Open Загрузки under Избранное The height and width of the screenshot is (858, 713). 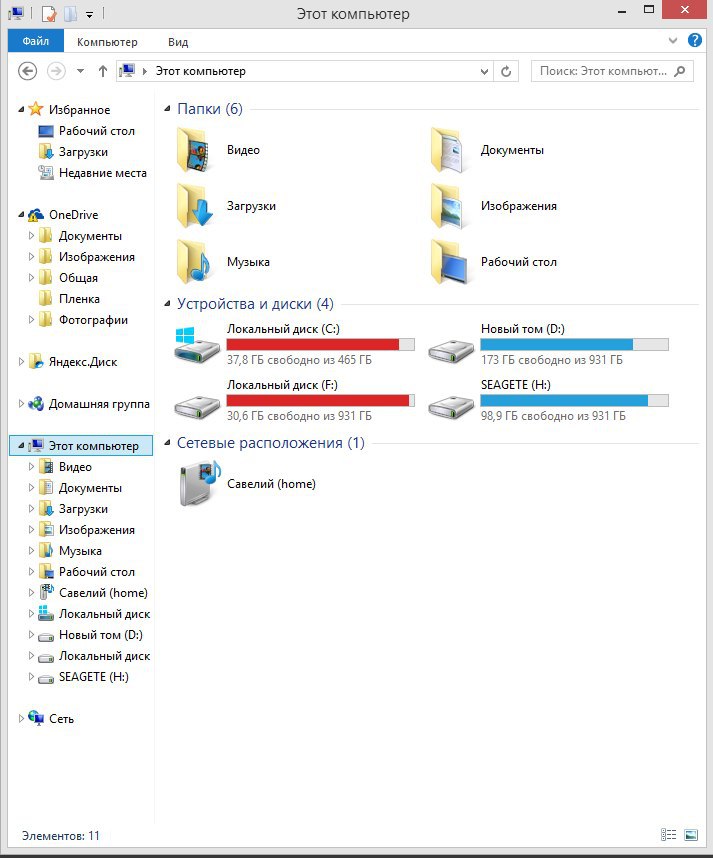click(x=83, y=152)
